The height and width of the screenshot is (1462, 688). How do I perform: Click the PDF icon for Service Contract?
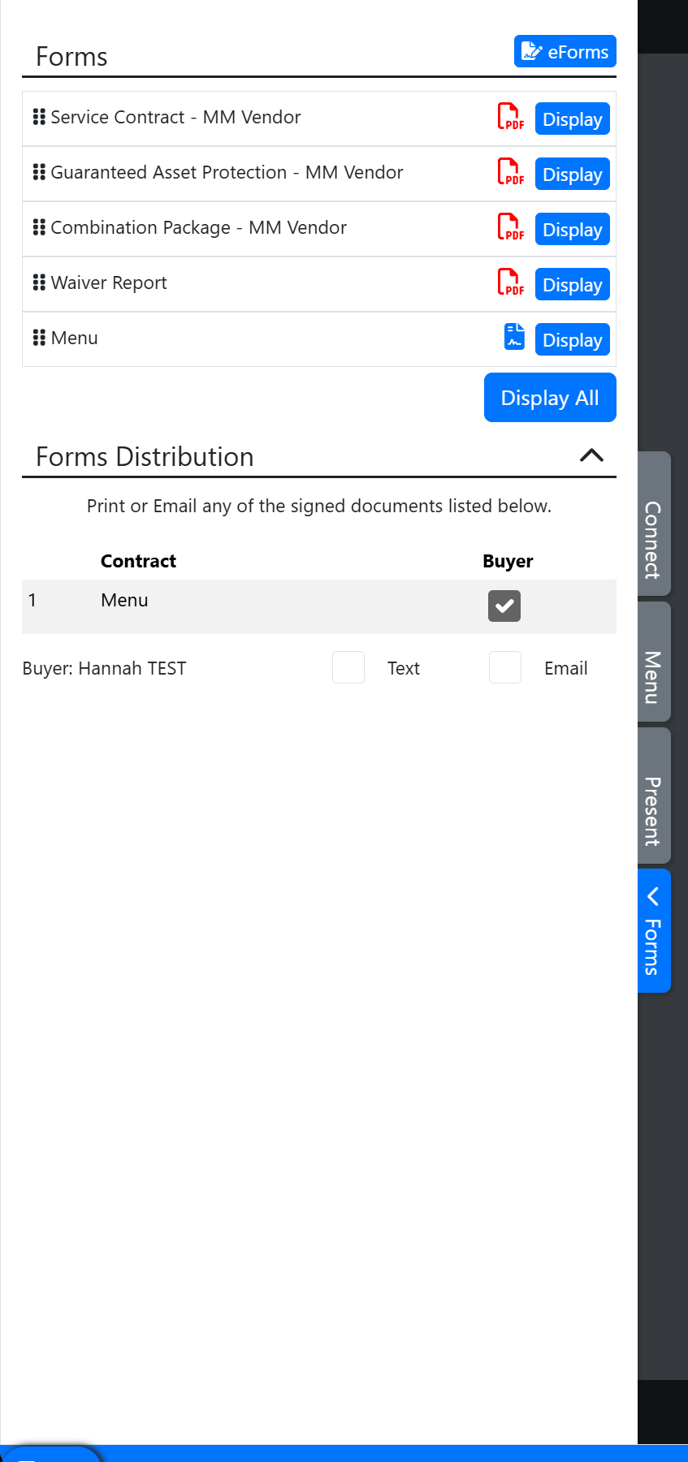pyautogui.click(x=510, y=118)
